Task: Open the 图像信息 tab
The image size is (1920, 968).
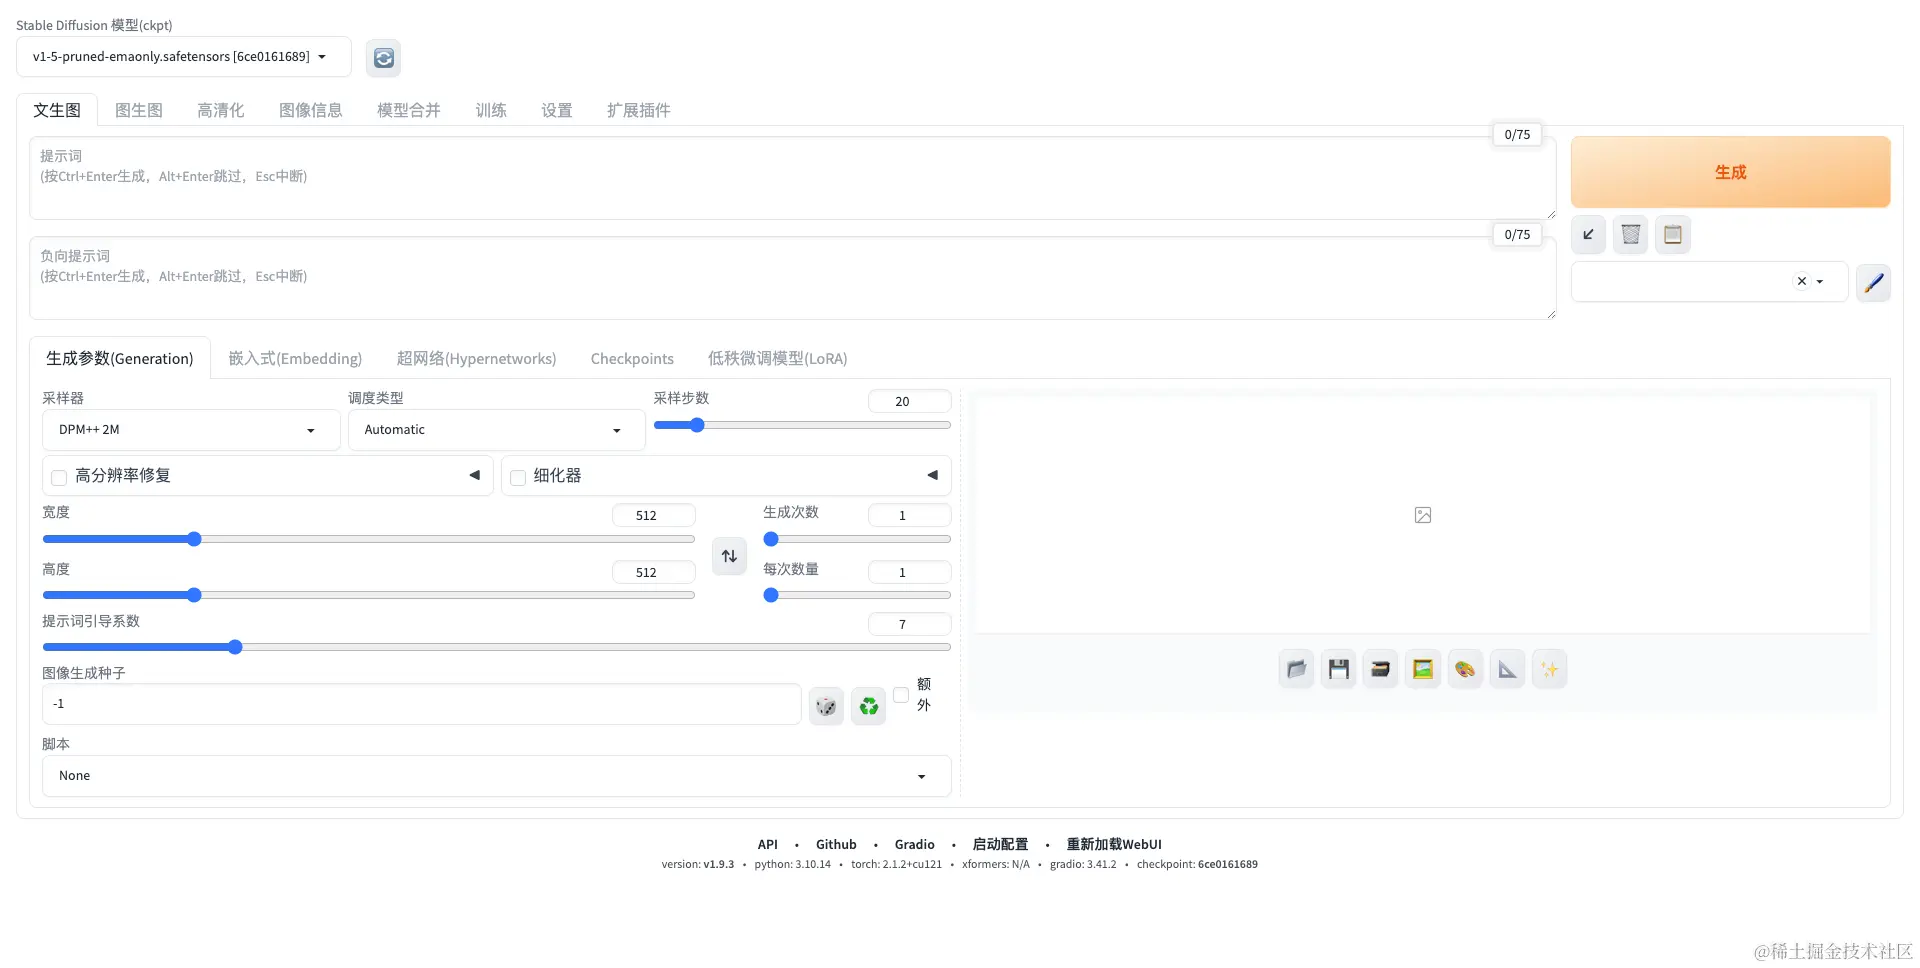Action: point(311,110)
